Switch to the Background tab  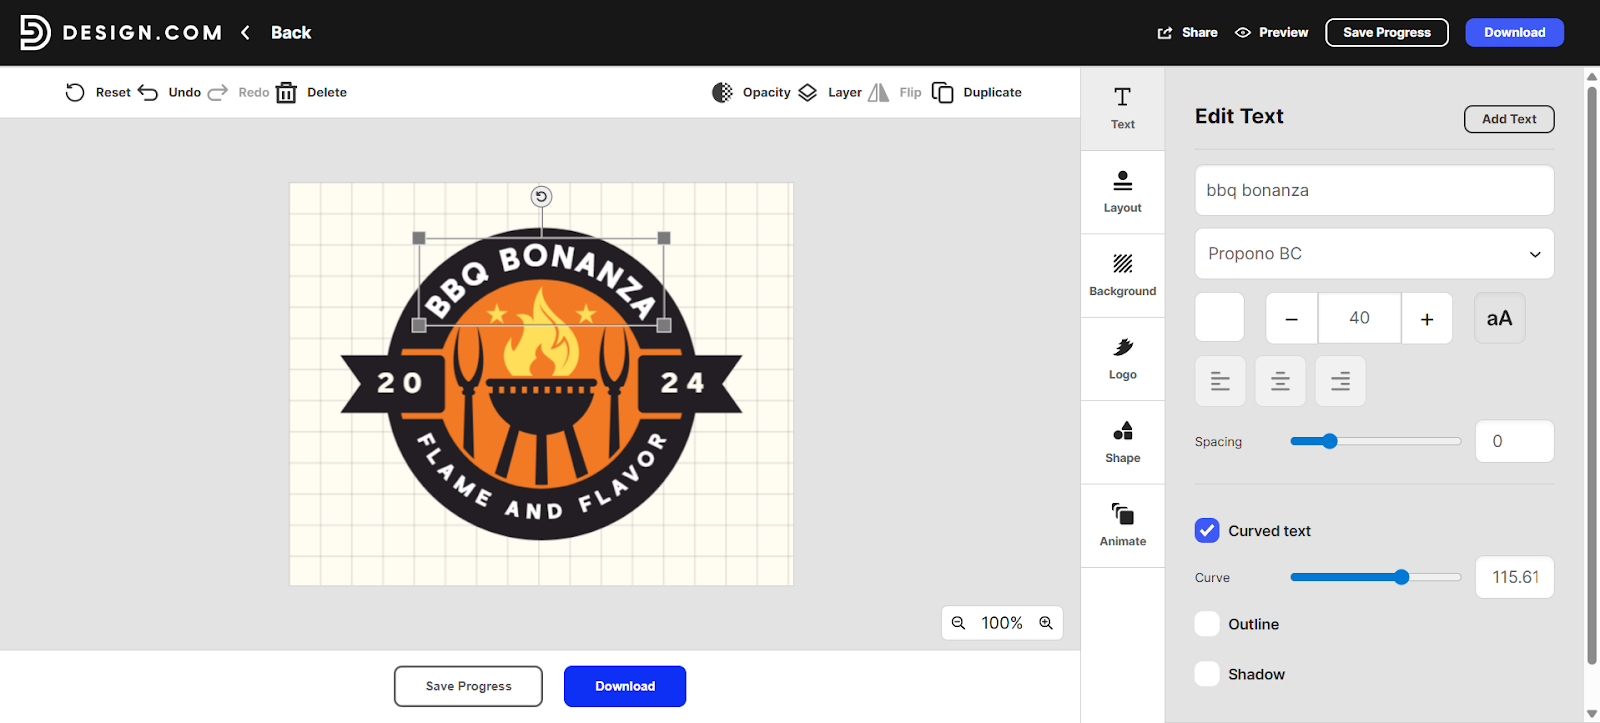click(x=1122, y=275)
